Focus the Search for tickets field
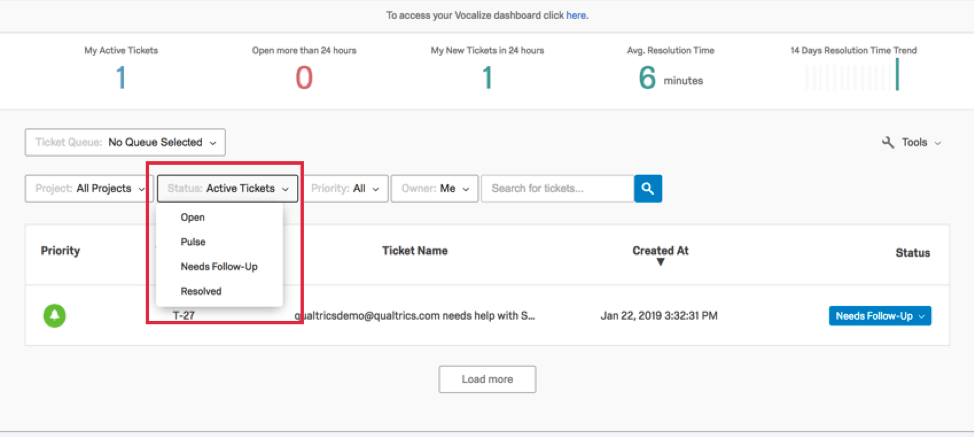This screenshot has height=437, width=974. pyautogui.click(x=557, y=189)
